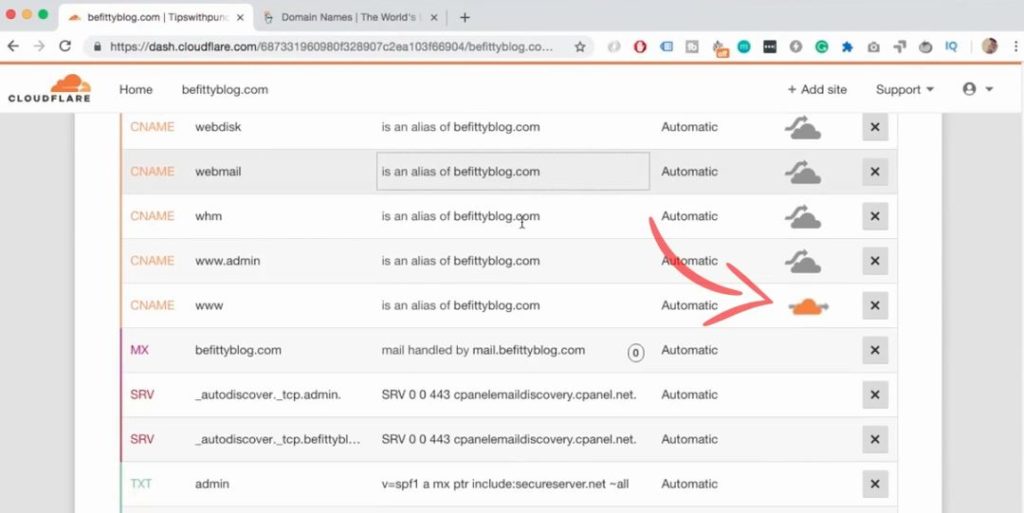The height and width of the screenshot is (513, 1024).
Task: Switch to the befittyblog.com browser tab
Action: (x=155, y=18)
